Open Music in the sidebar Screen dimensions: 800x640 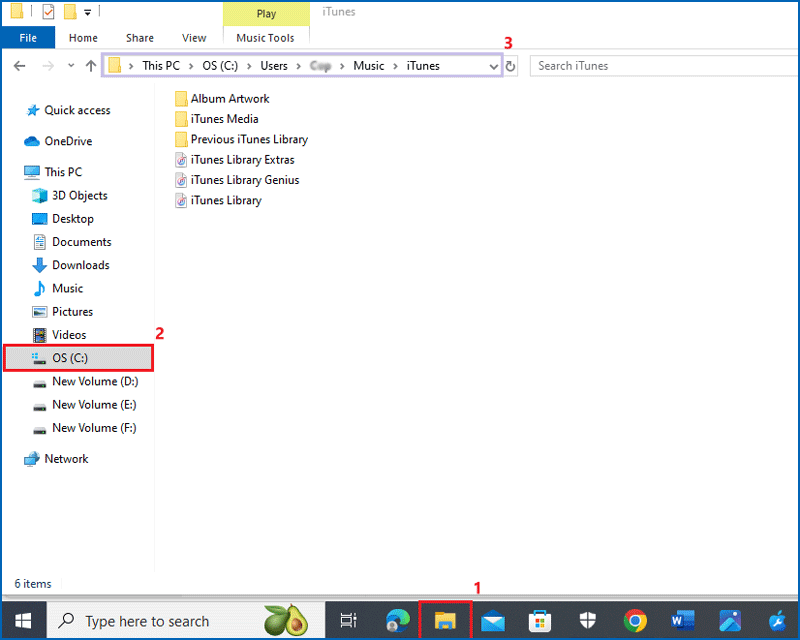pos(58,288)
